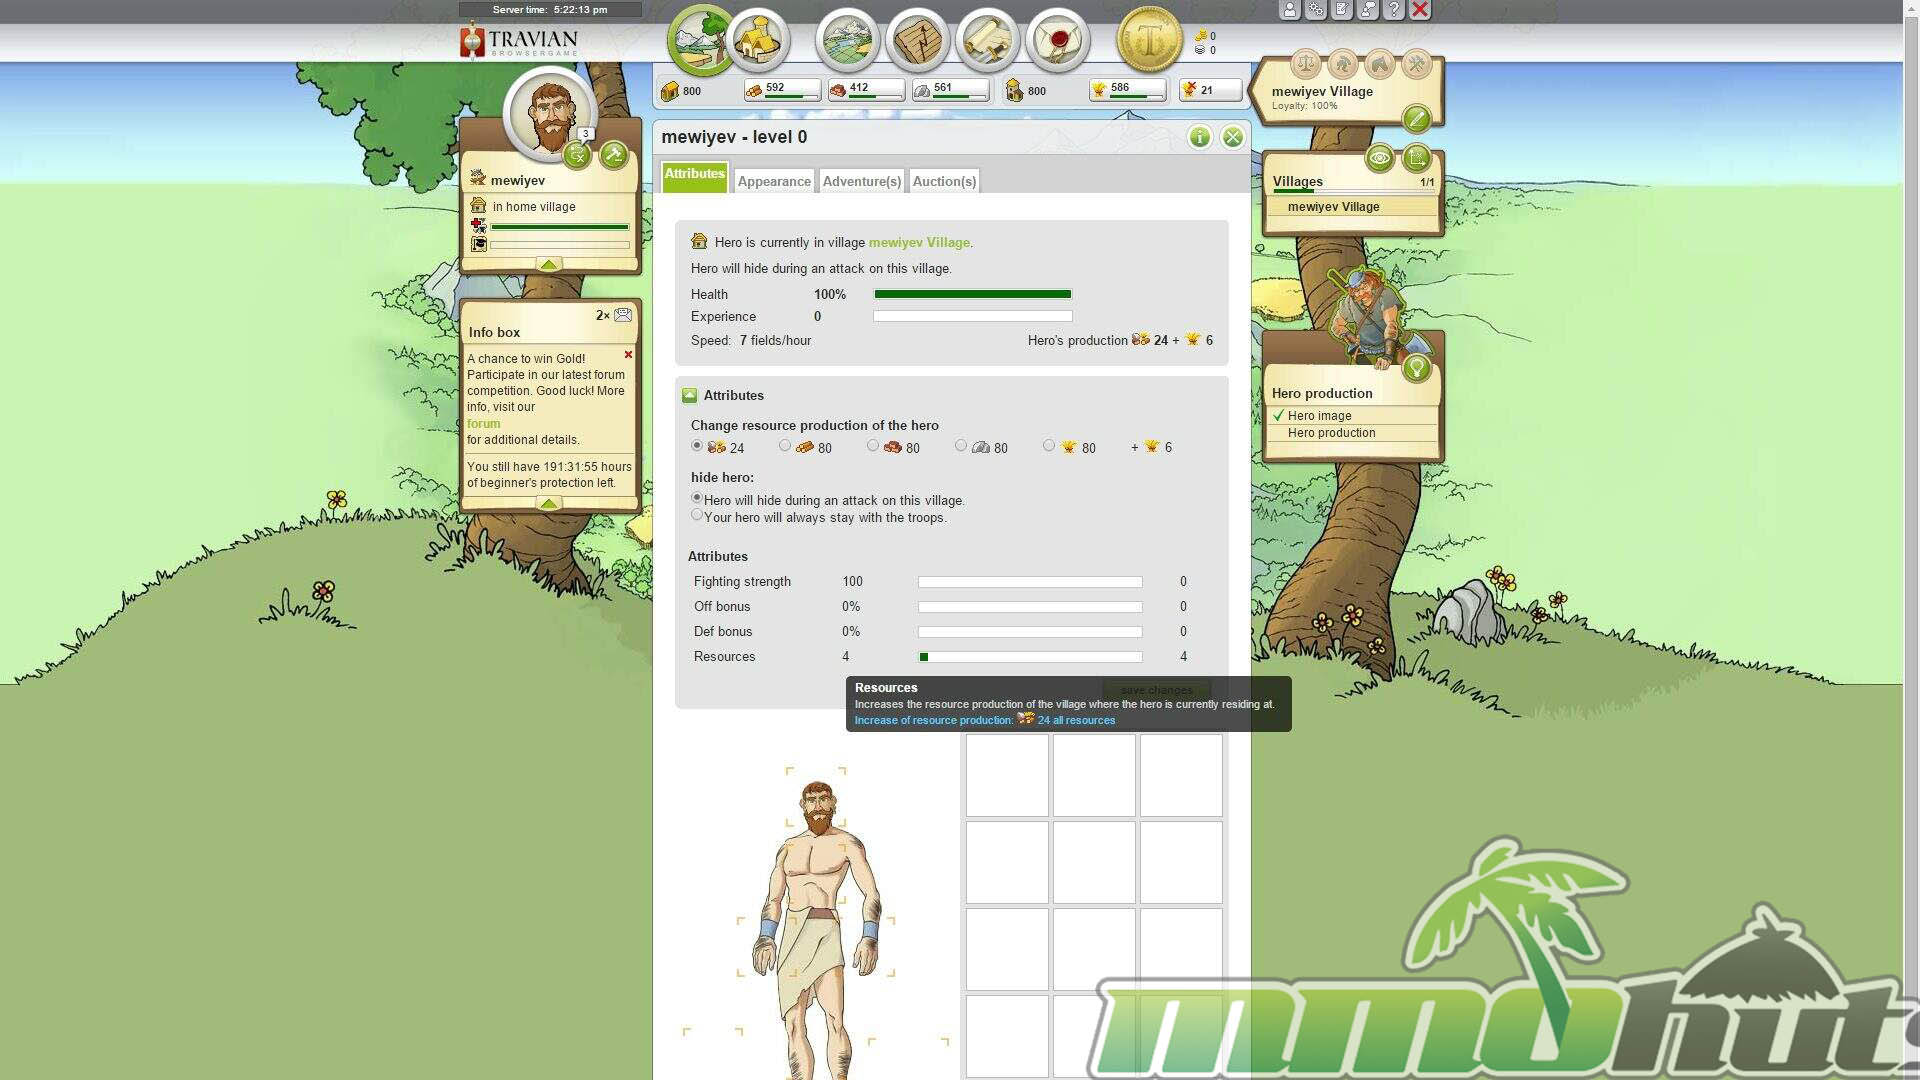
Task: Click the clay stock 412 indicator
Action: click(x=866, y=90)
